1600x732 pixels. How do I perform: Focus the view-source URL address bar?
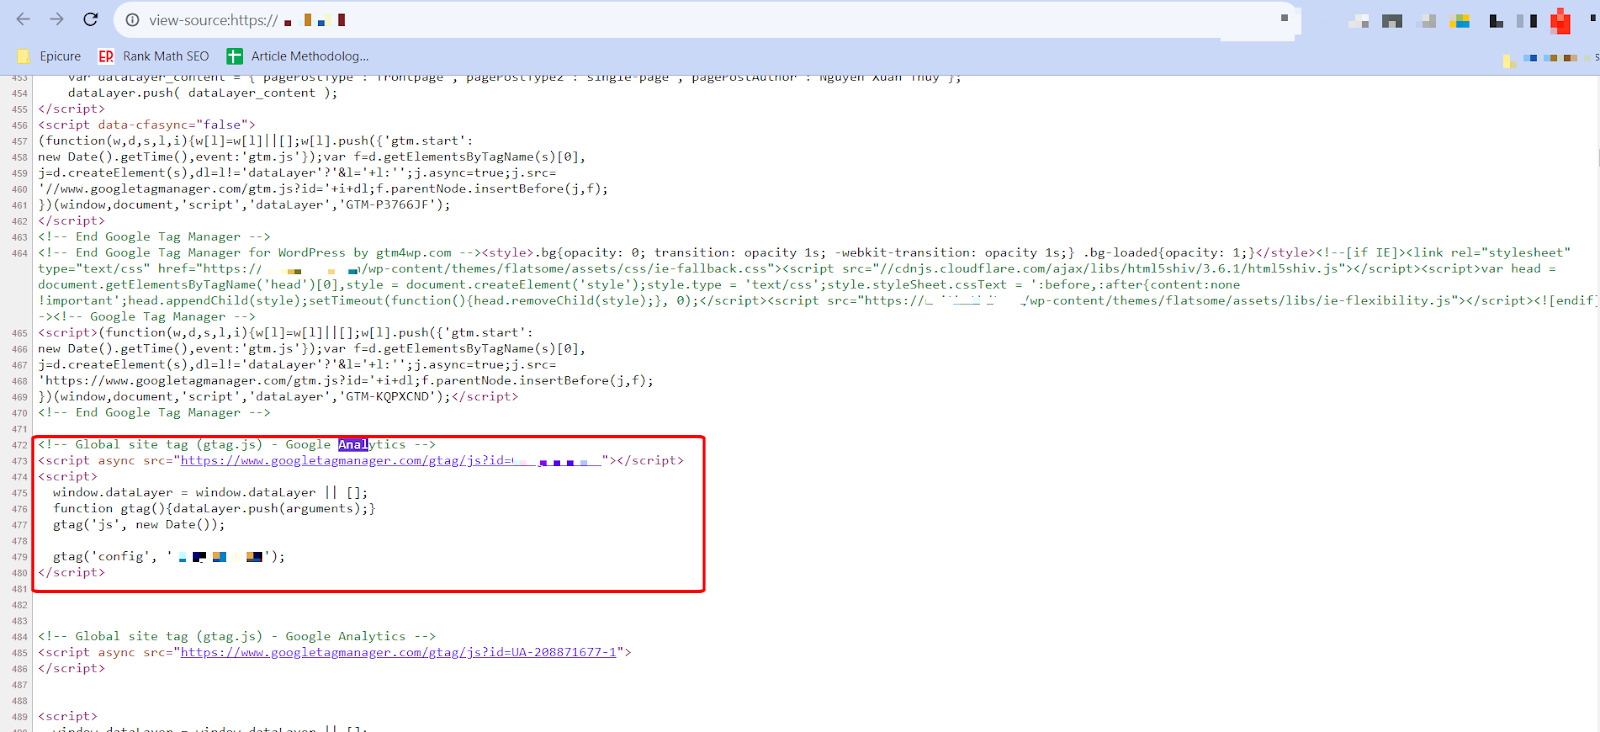tap(700, 20)
